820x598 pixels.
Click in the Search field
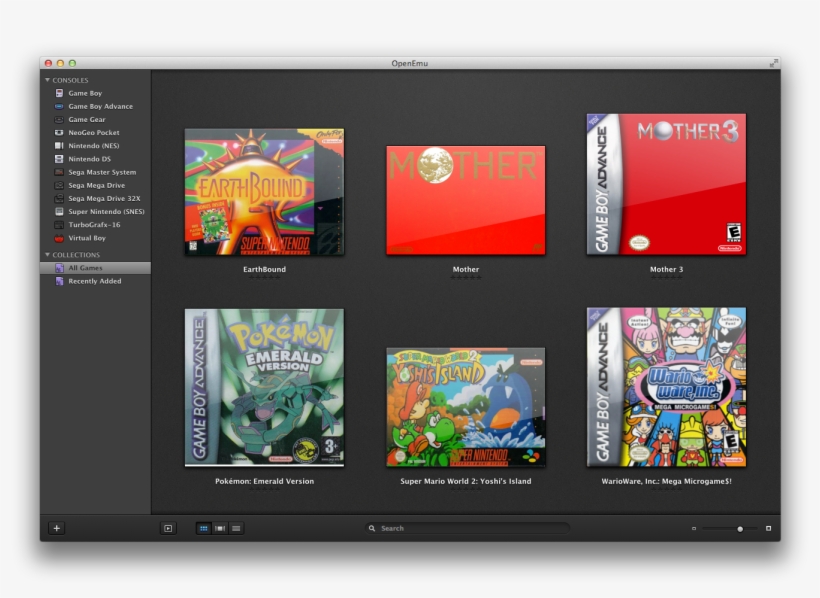tap(468, 528)
